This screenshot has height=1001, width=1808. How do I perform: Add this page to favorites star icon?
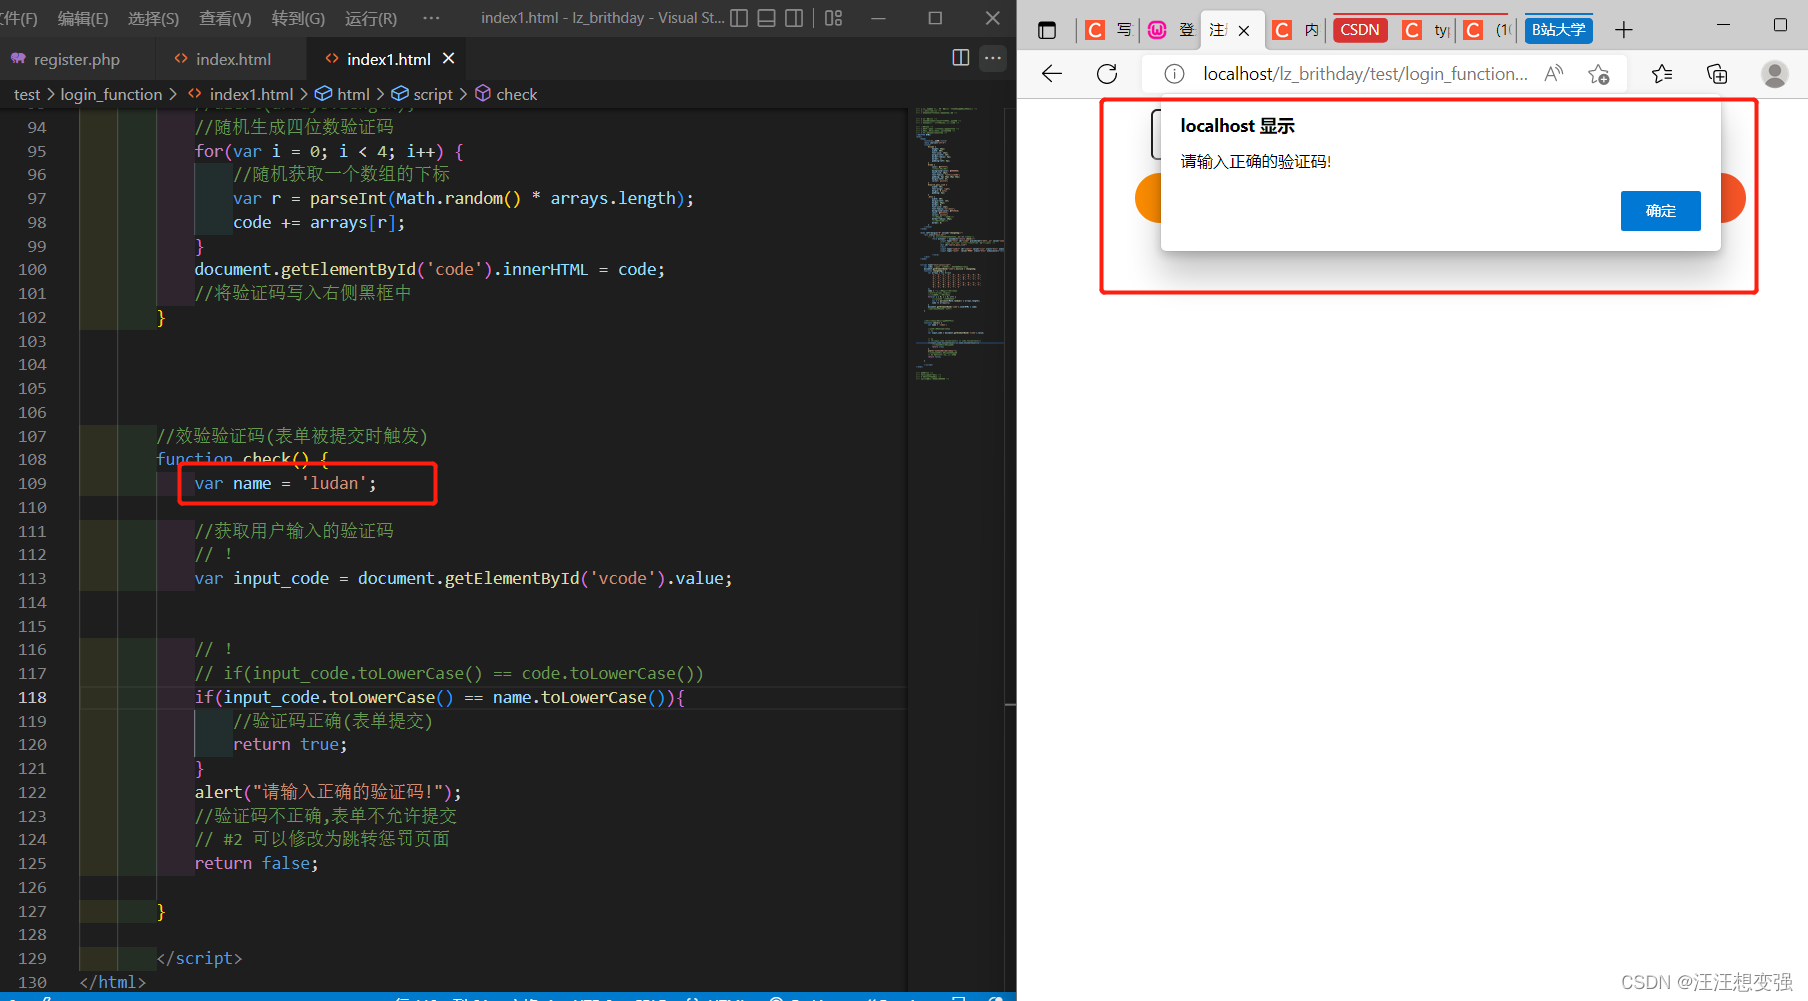tap(1599, 74)
